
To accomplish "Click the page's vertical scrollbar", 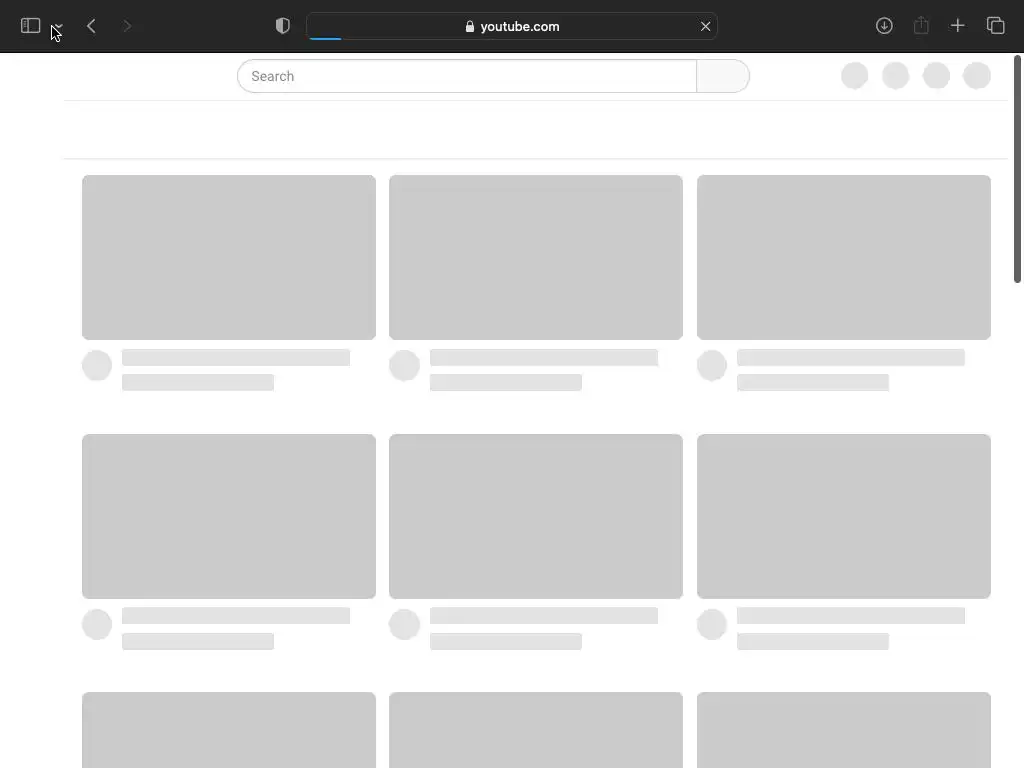I will pyautogui.click(x=1017, y=170).
